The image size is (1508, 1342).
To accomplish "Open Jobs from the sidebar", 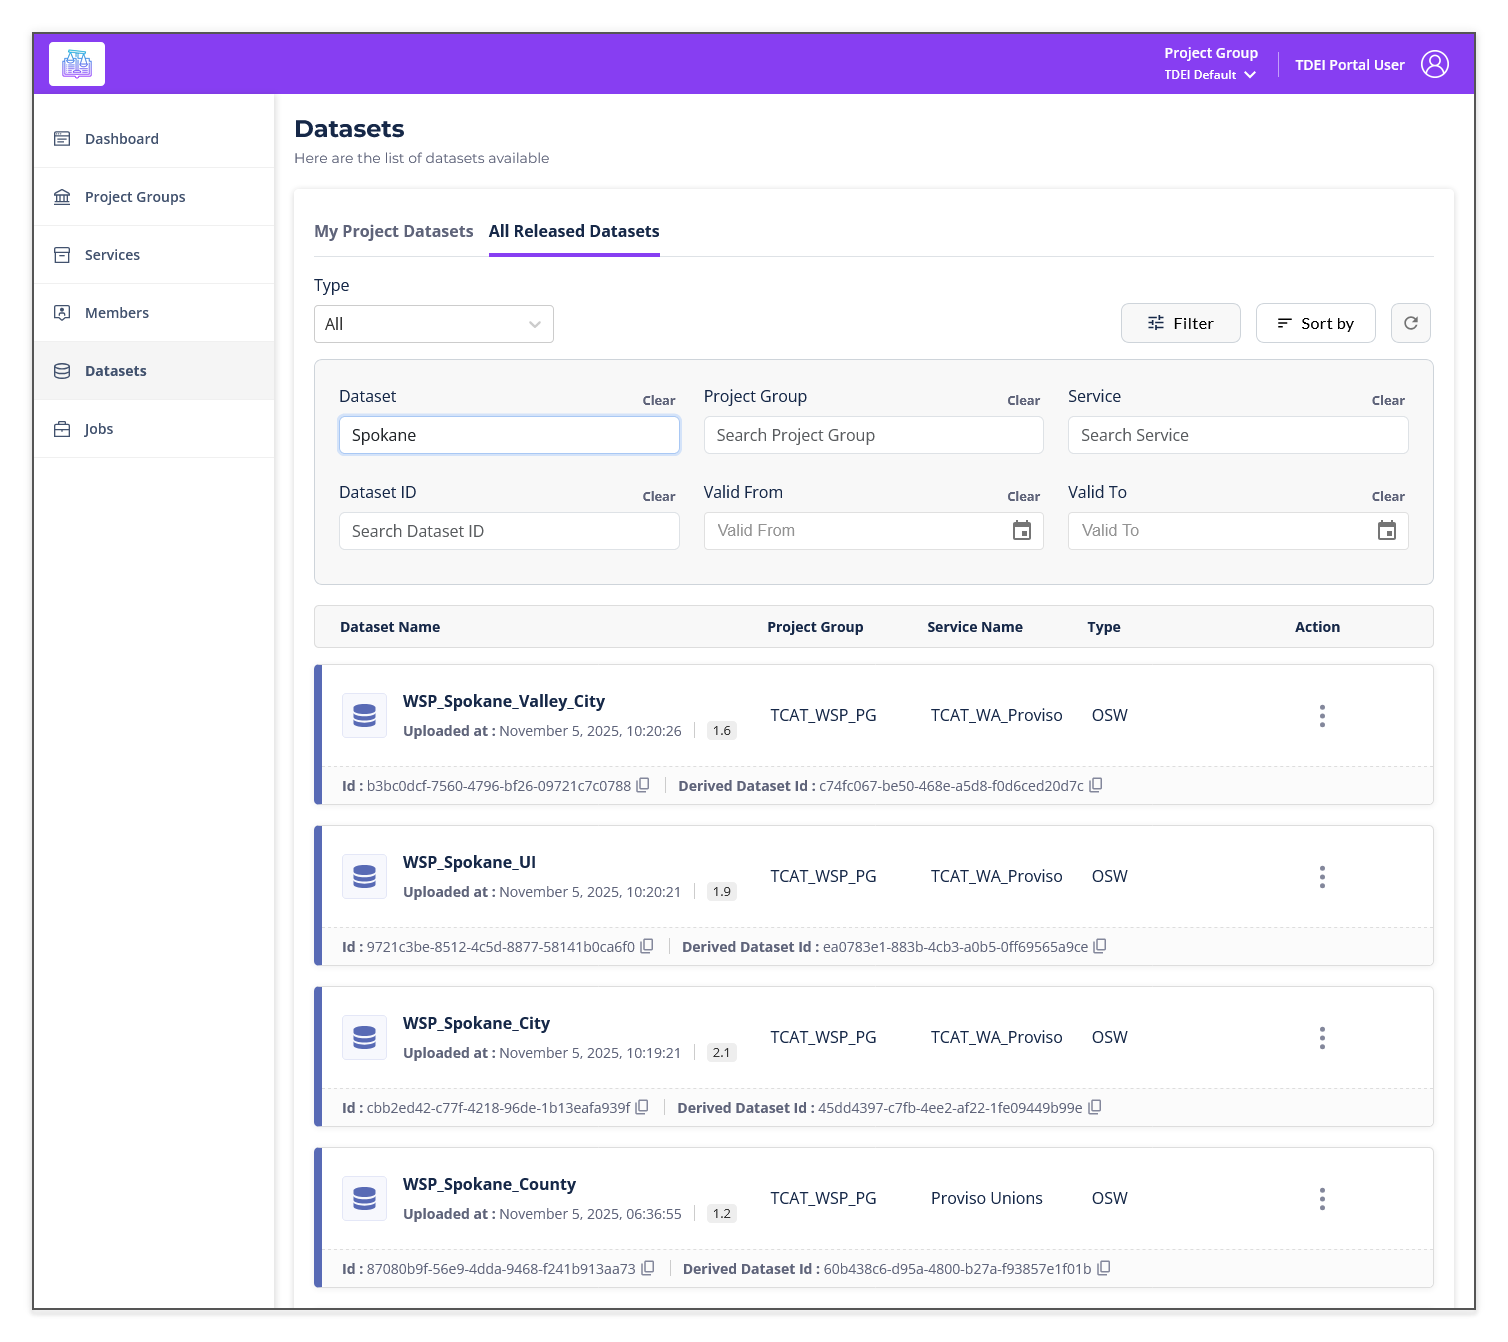I will pyautogui.click(x=99, y=429).
